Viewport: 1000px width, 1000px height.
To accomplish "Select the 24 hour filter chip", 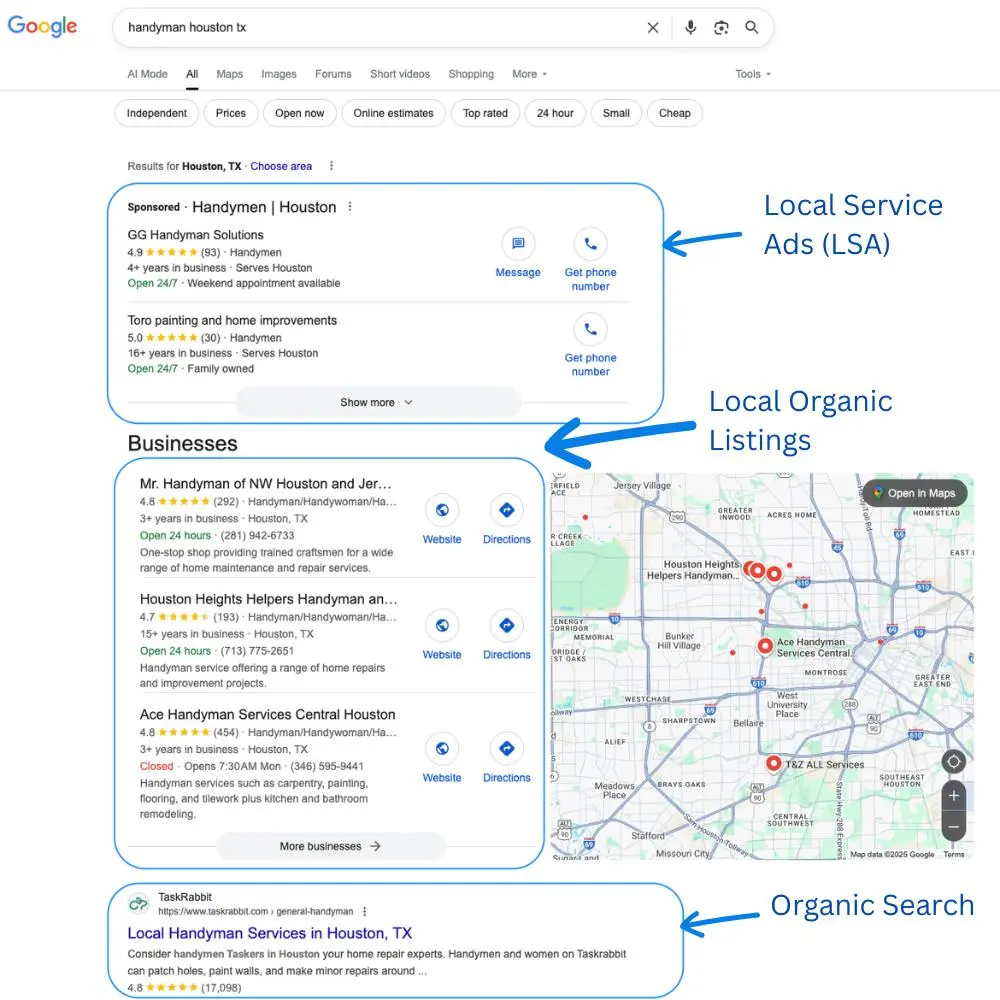I will tap(555, 113).
